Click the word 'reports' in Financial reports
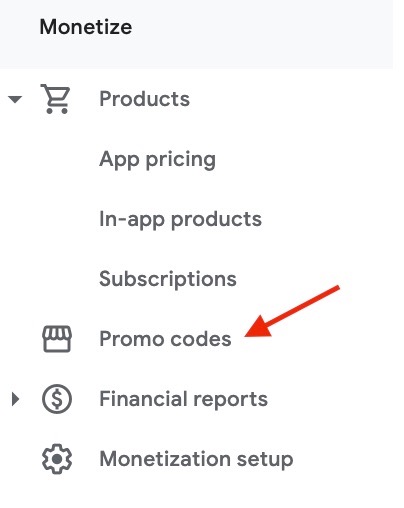This screenshot has height=508, width=404. (x=231, y=399)
